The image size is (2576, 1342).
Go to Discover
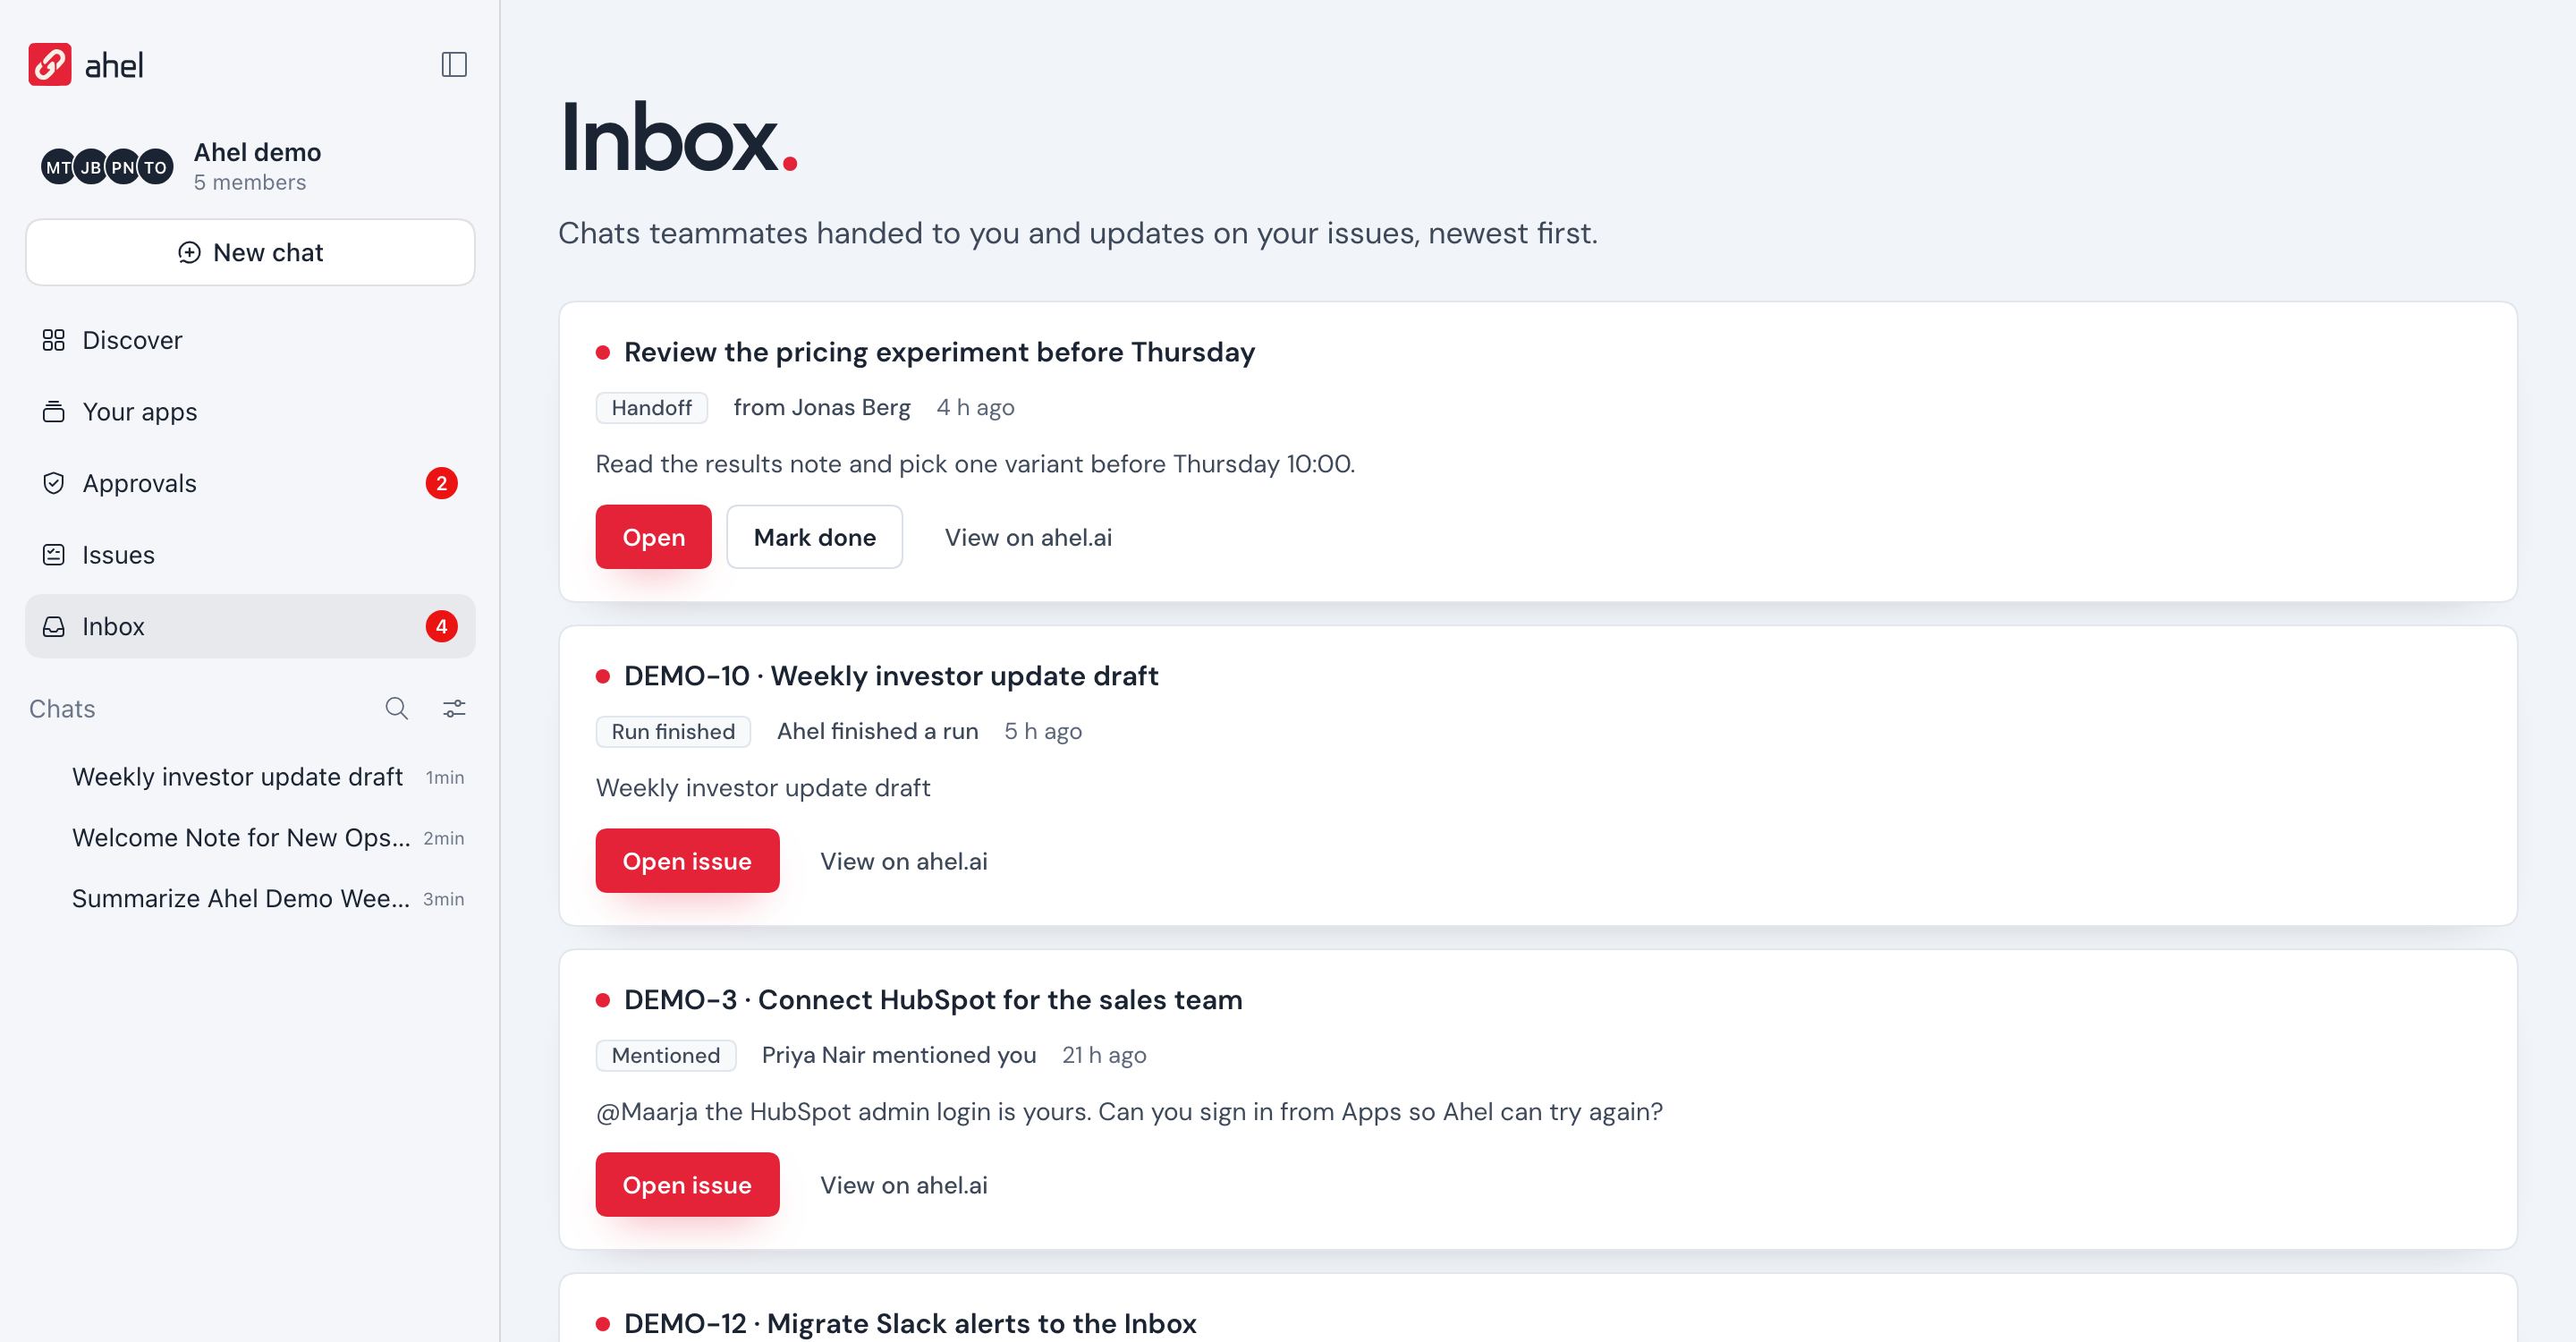(250, 340)
